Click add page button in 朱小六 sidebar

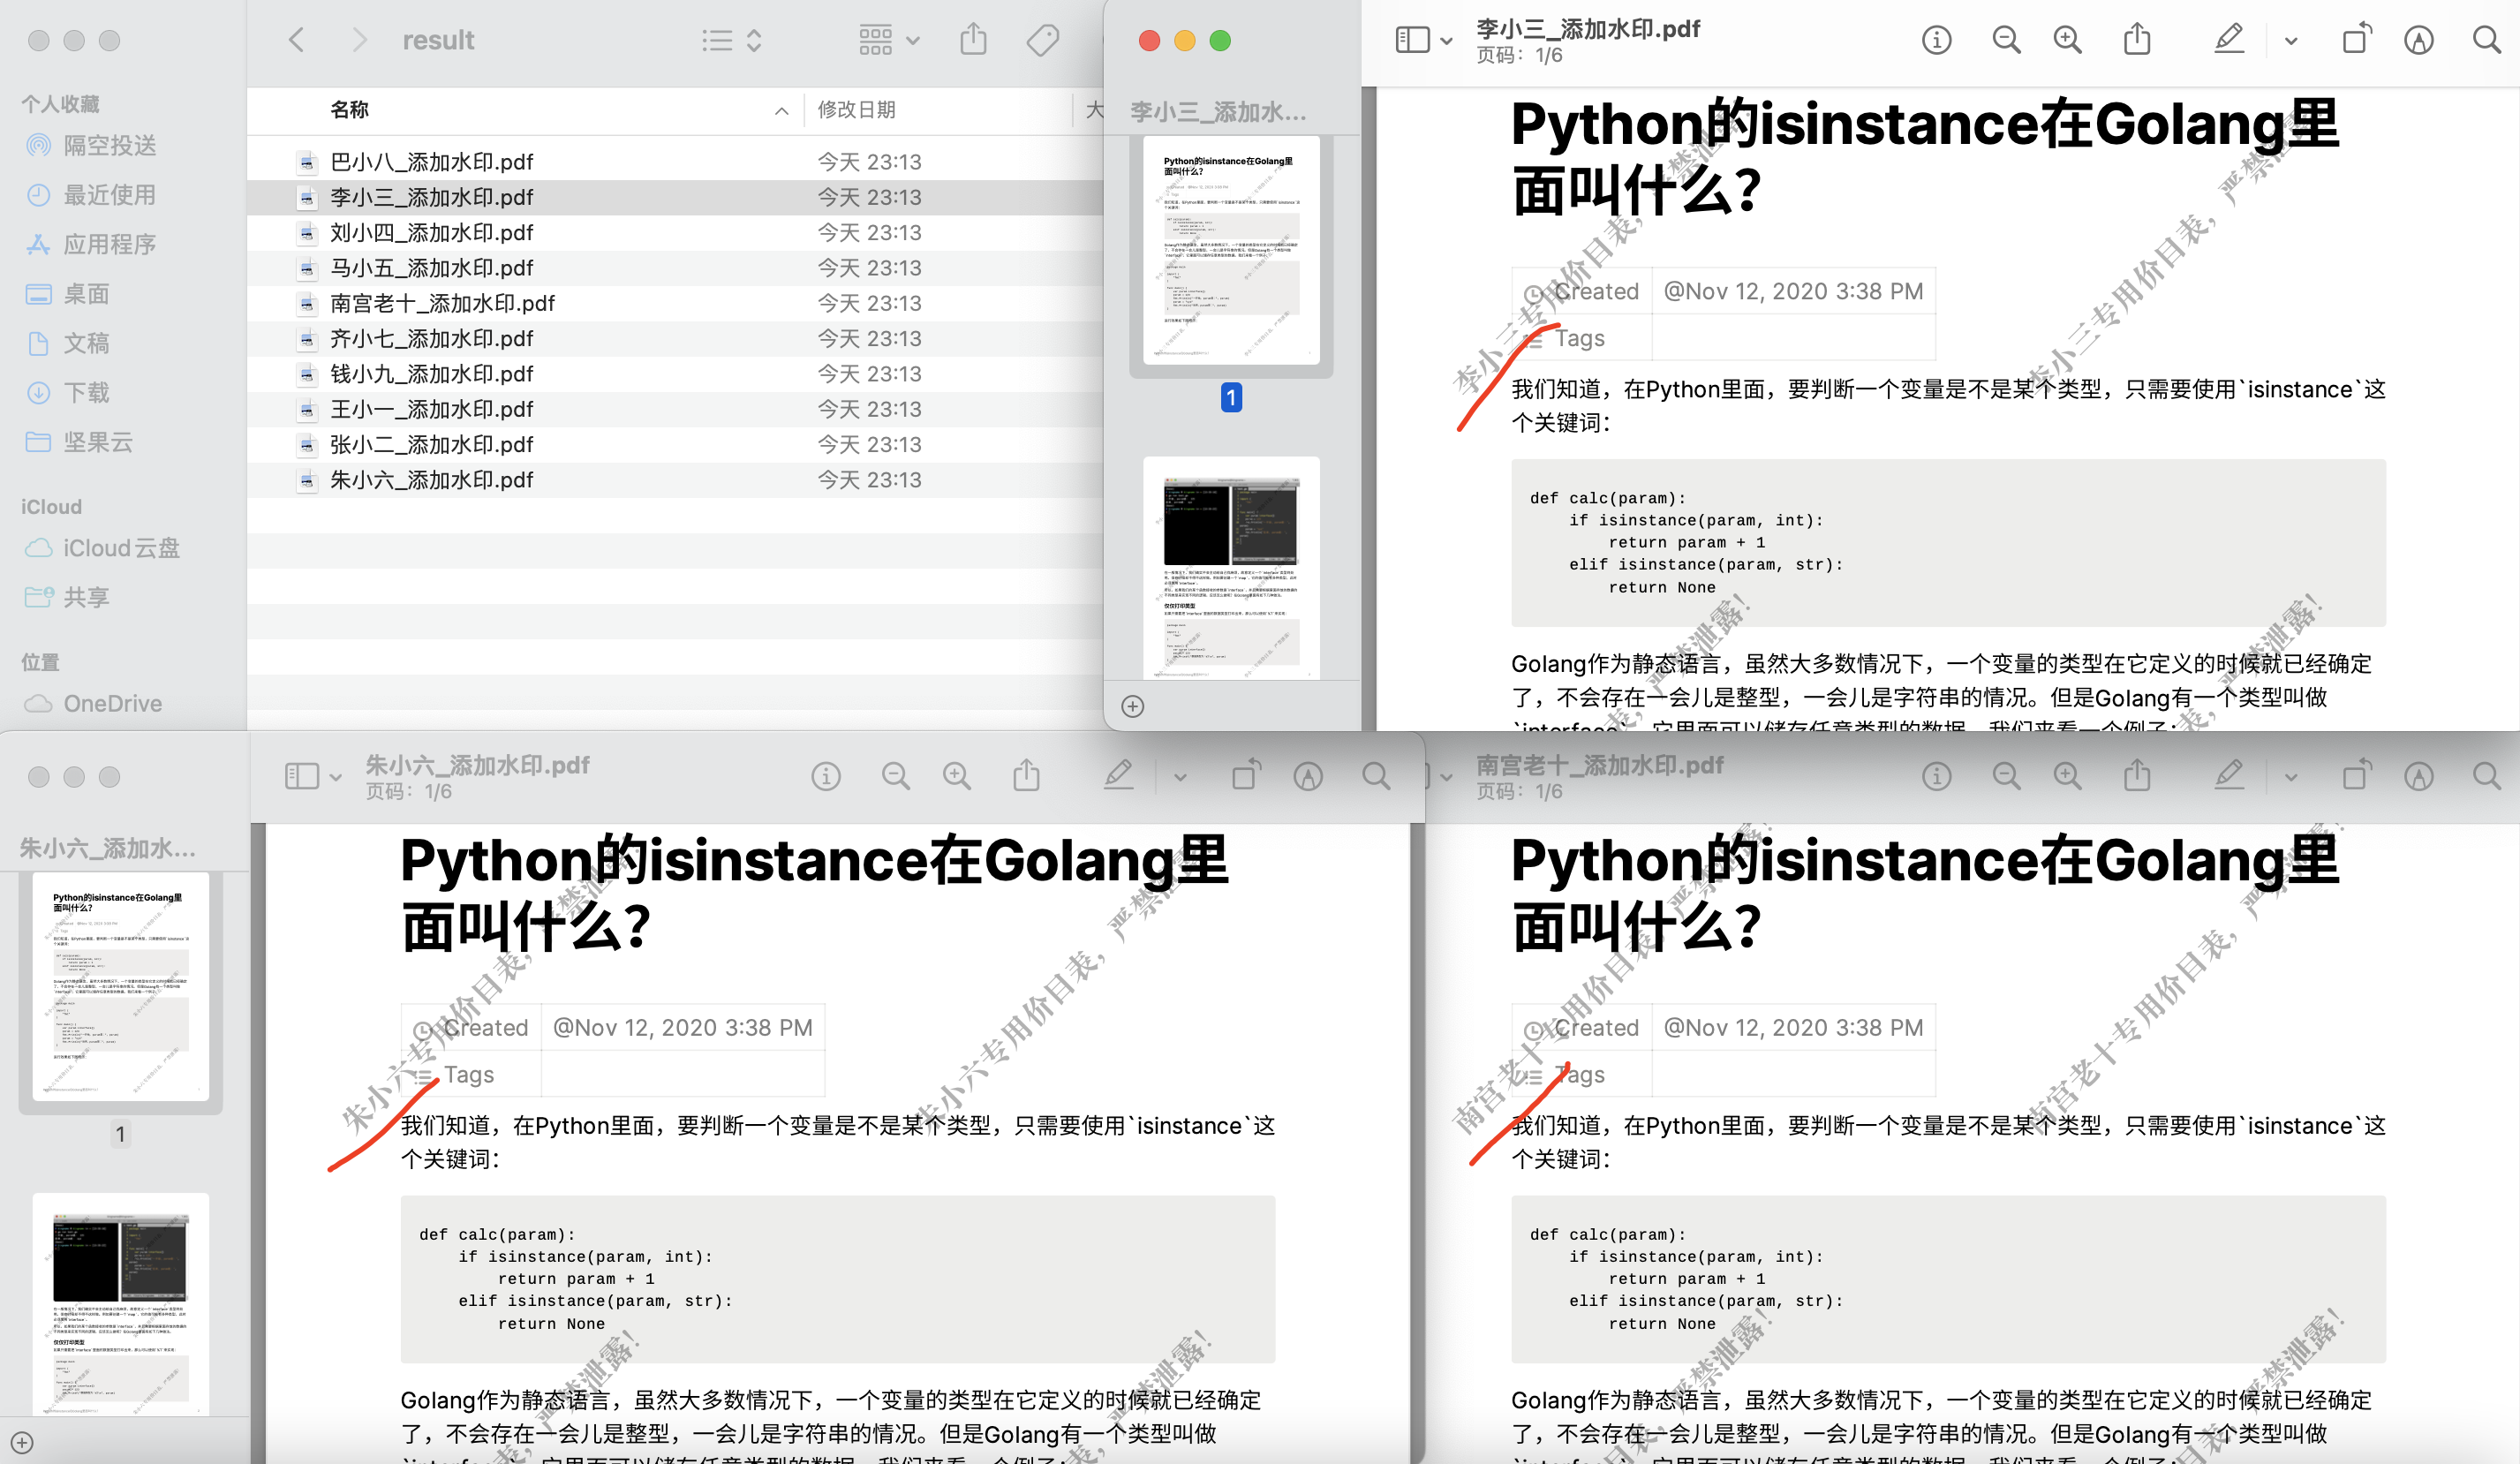click(22, 1443)
